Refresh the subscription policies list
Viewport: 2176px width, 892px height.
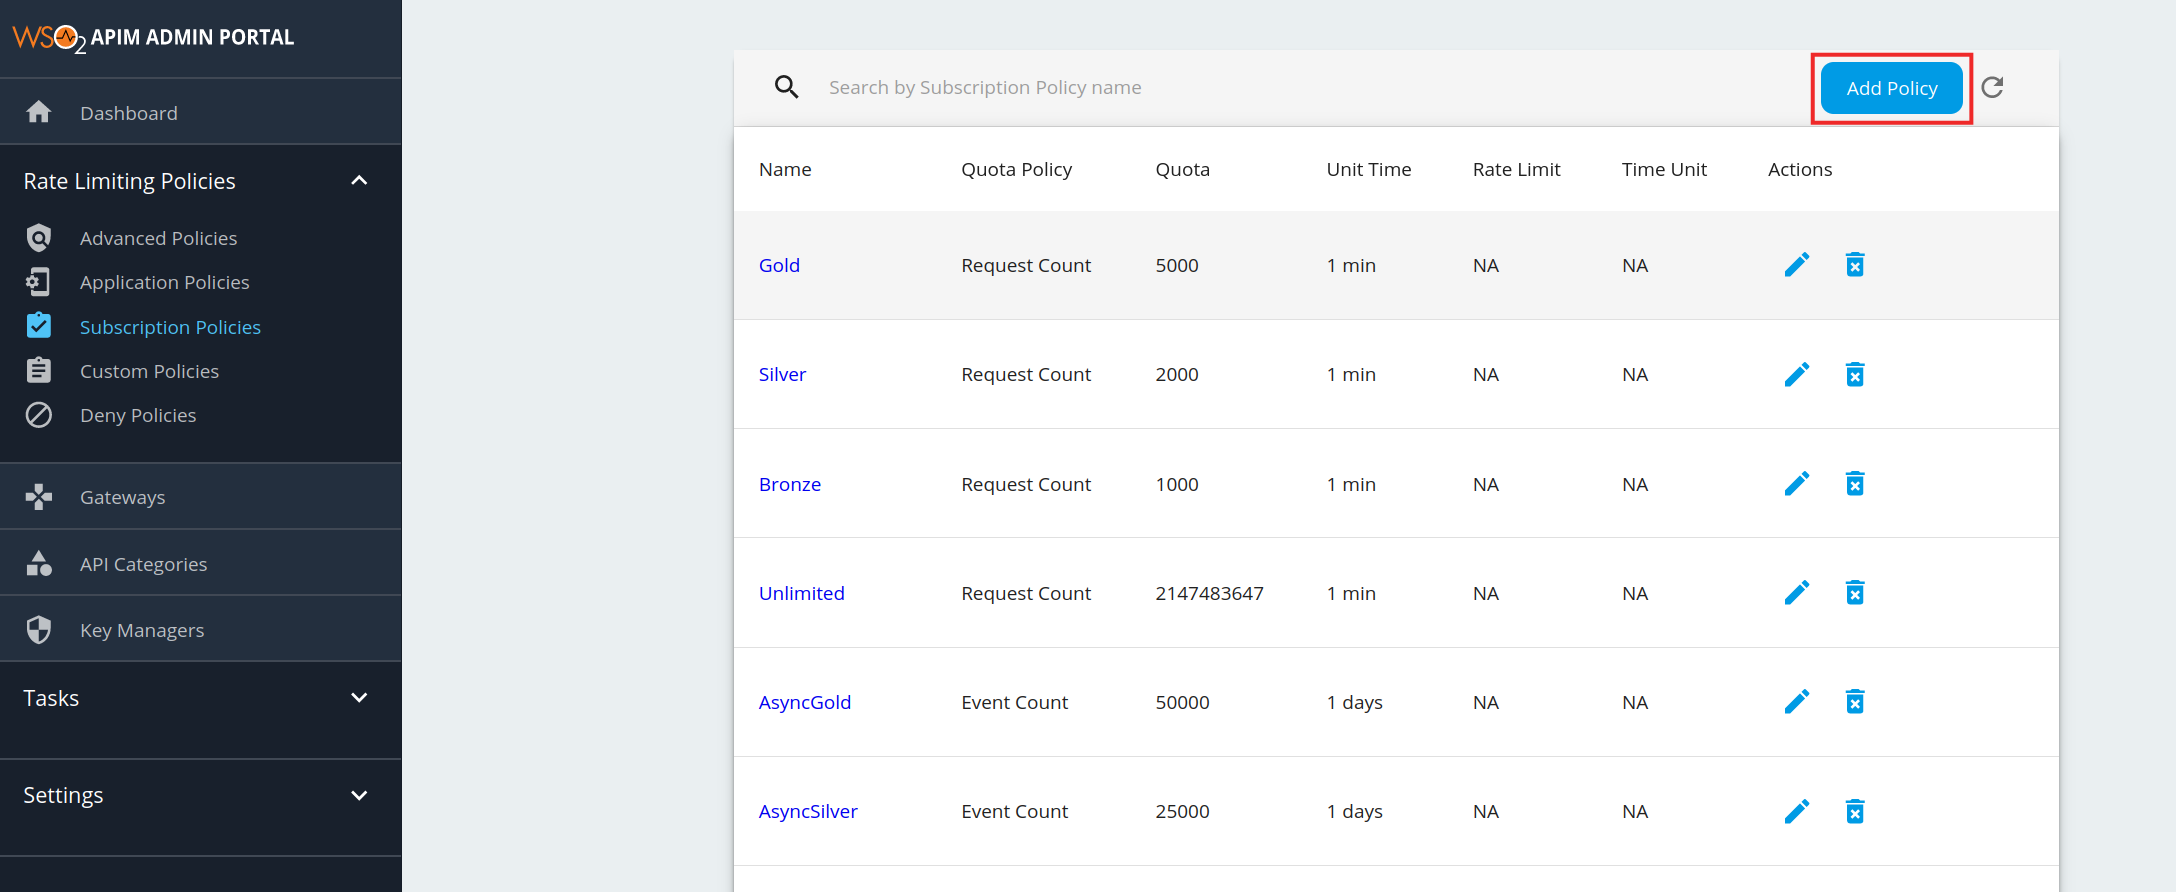(1992, 88)
